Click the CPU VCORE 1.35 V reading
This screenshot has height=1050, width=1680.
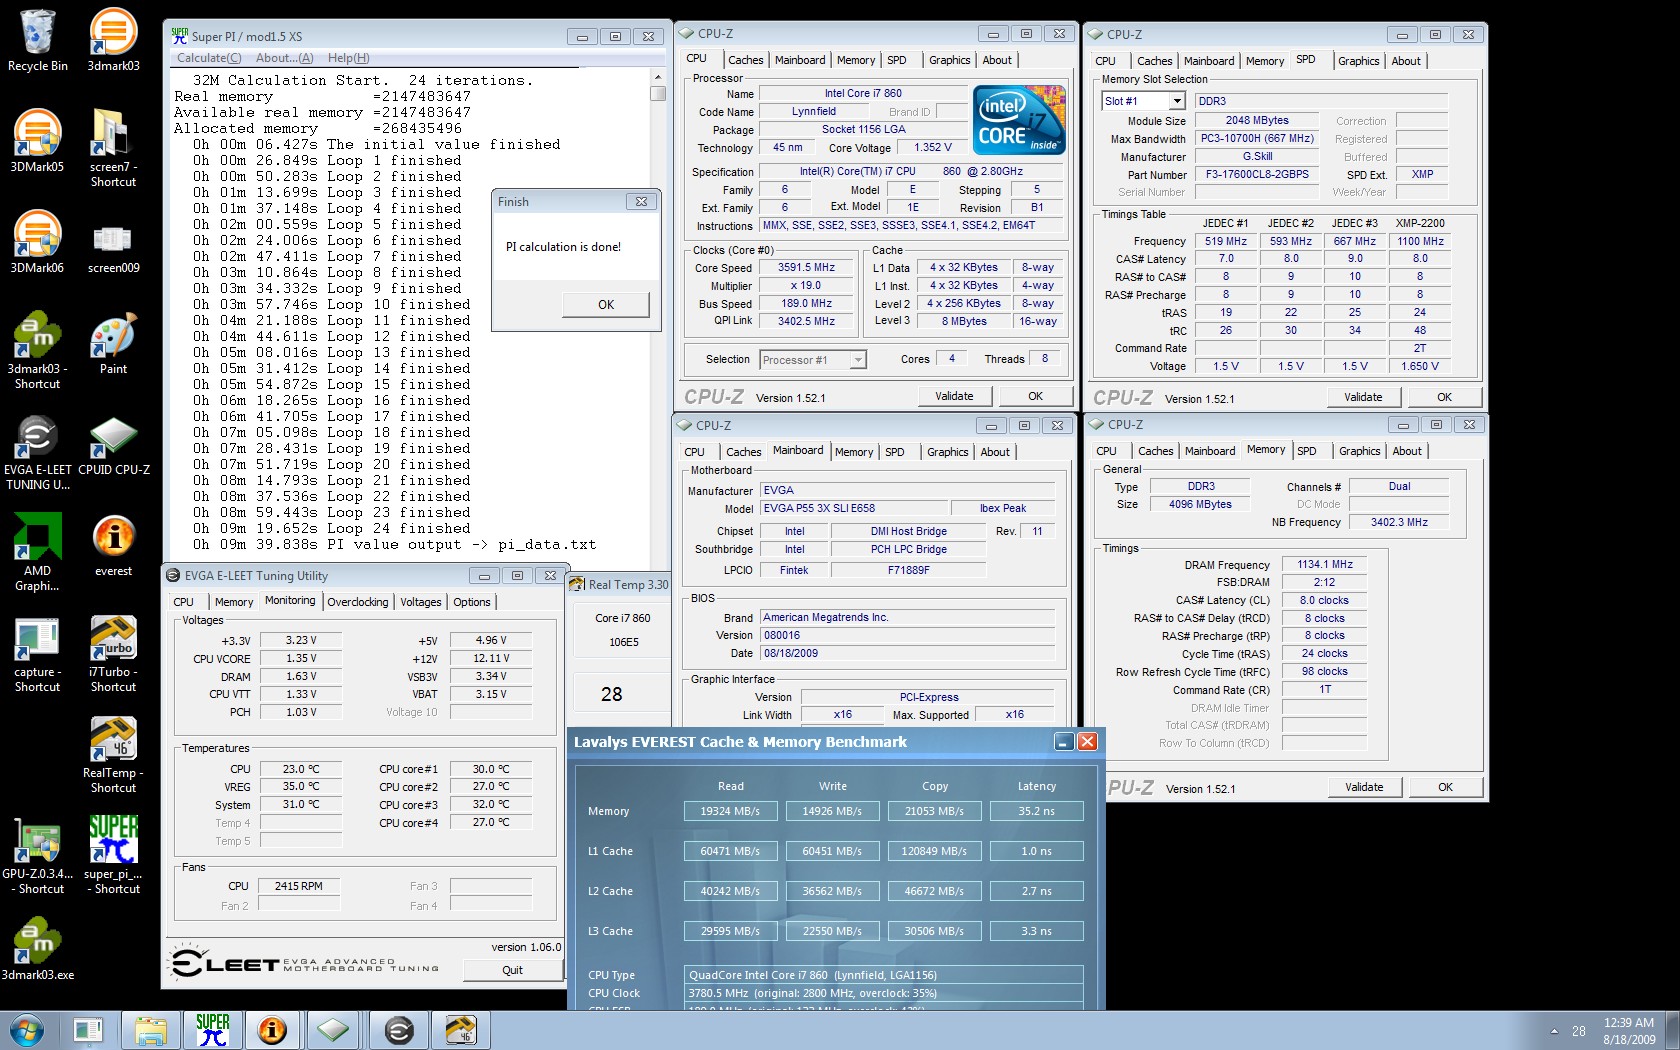coord(301,658)
